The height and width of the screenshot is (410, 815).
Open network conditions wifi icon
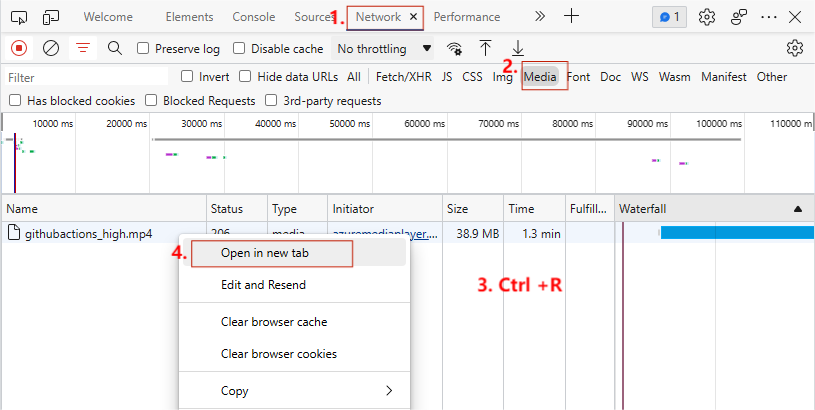(x=455, y=48)
